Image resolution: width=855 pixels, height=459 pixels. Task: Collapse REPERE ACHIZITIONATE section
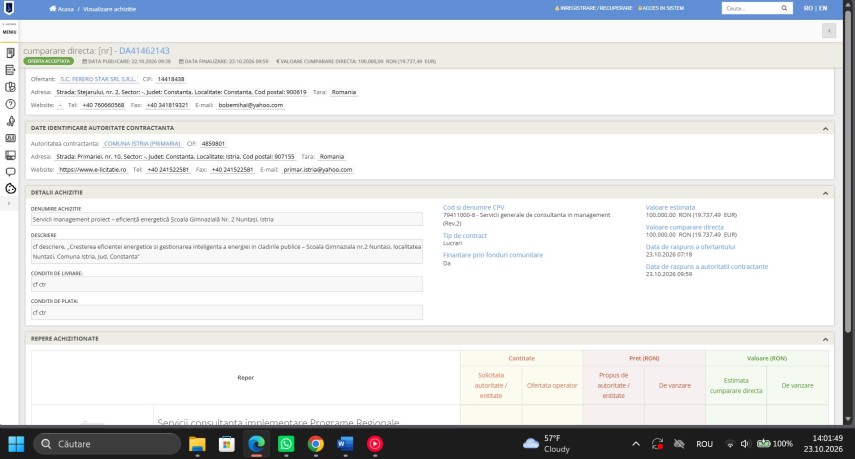[x=825, y=339]
